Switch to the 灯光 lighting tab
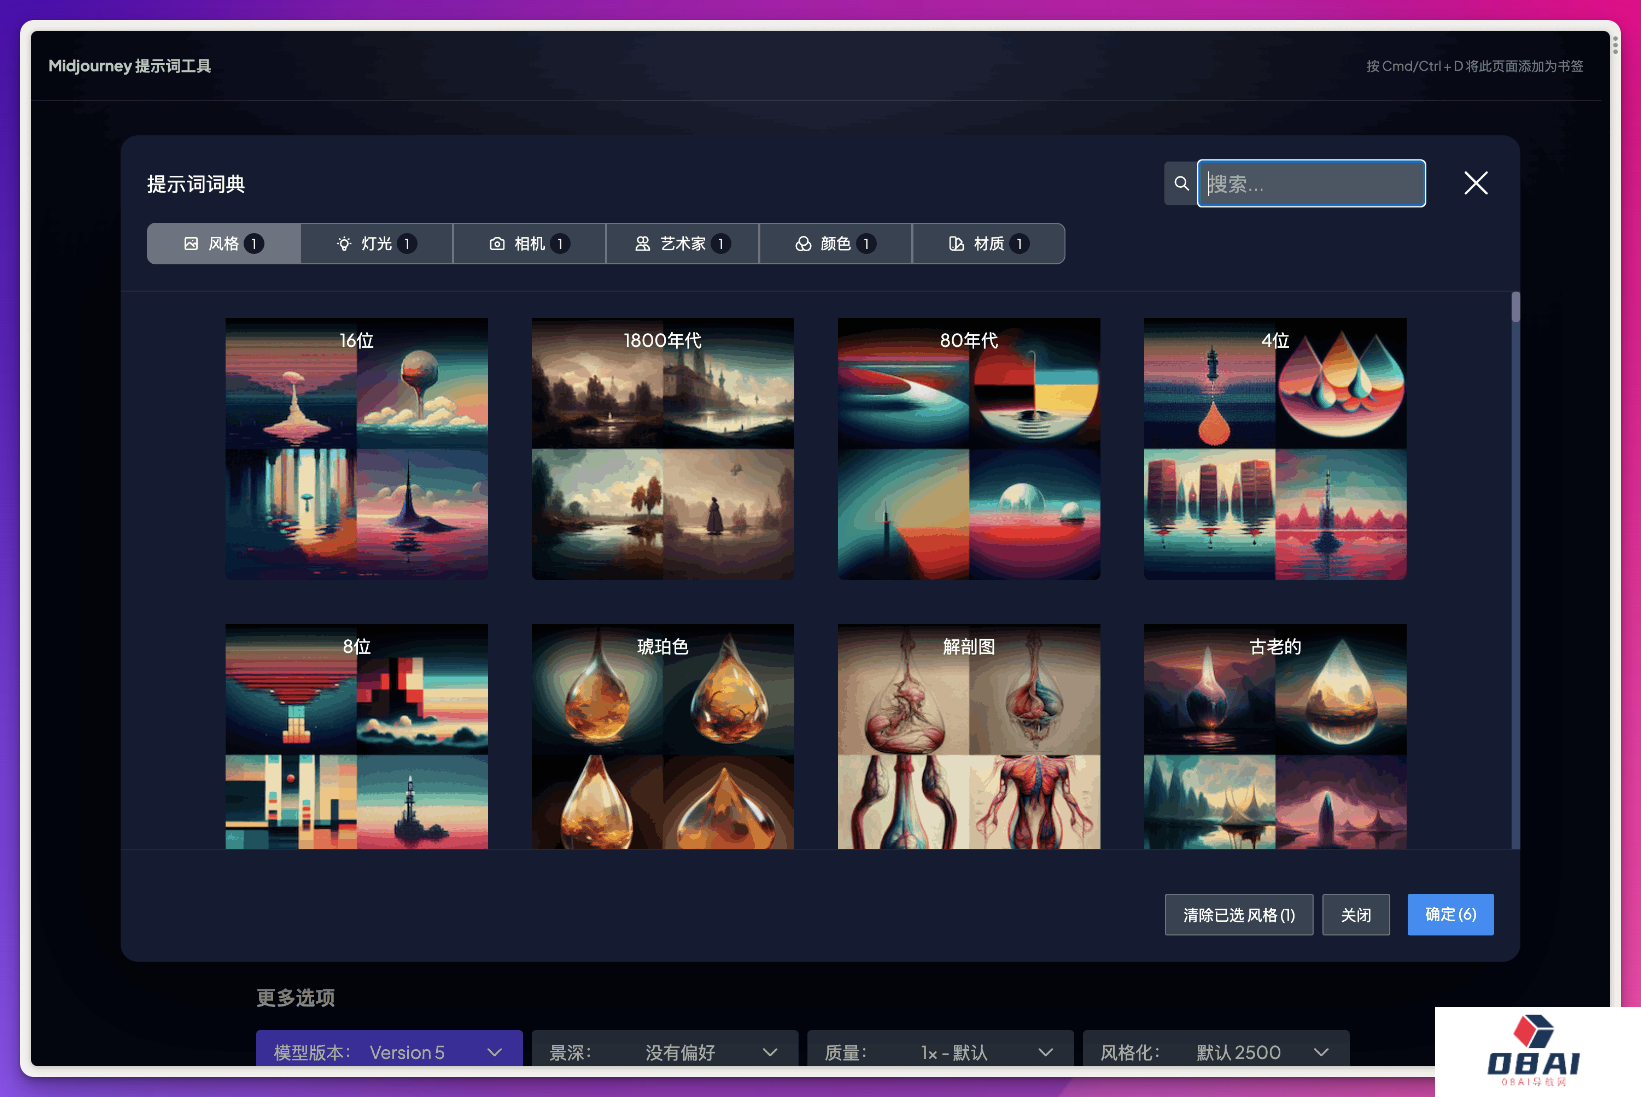 tap(377, 244)
